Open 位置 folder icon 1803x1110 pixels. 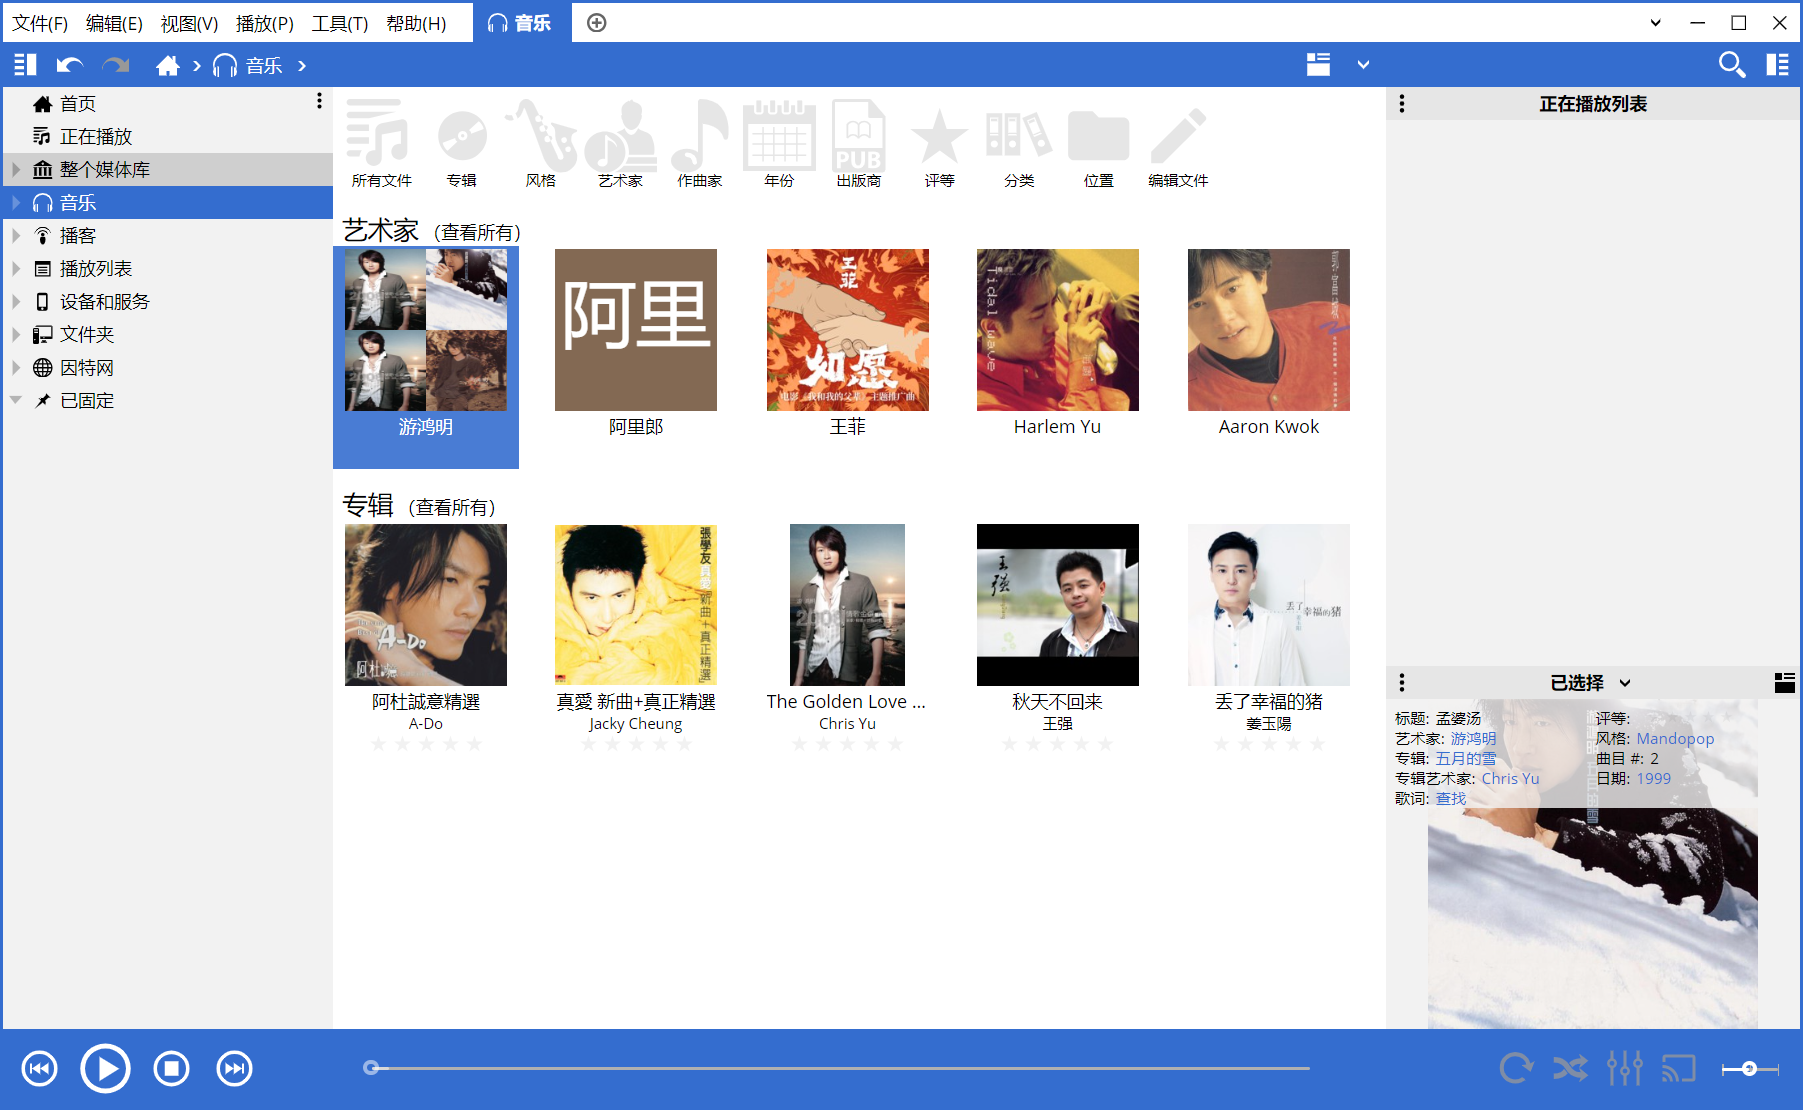tap(1098, 143)
